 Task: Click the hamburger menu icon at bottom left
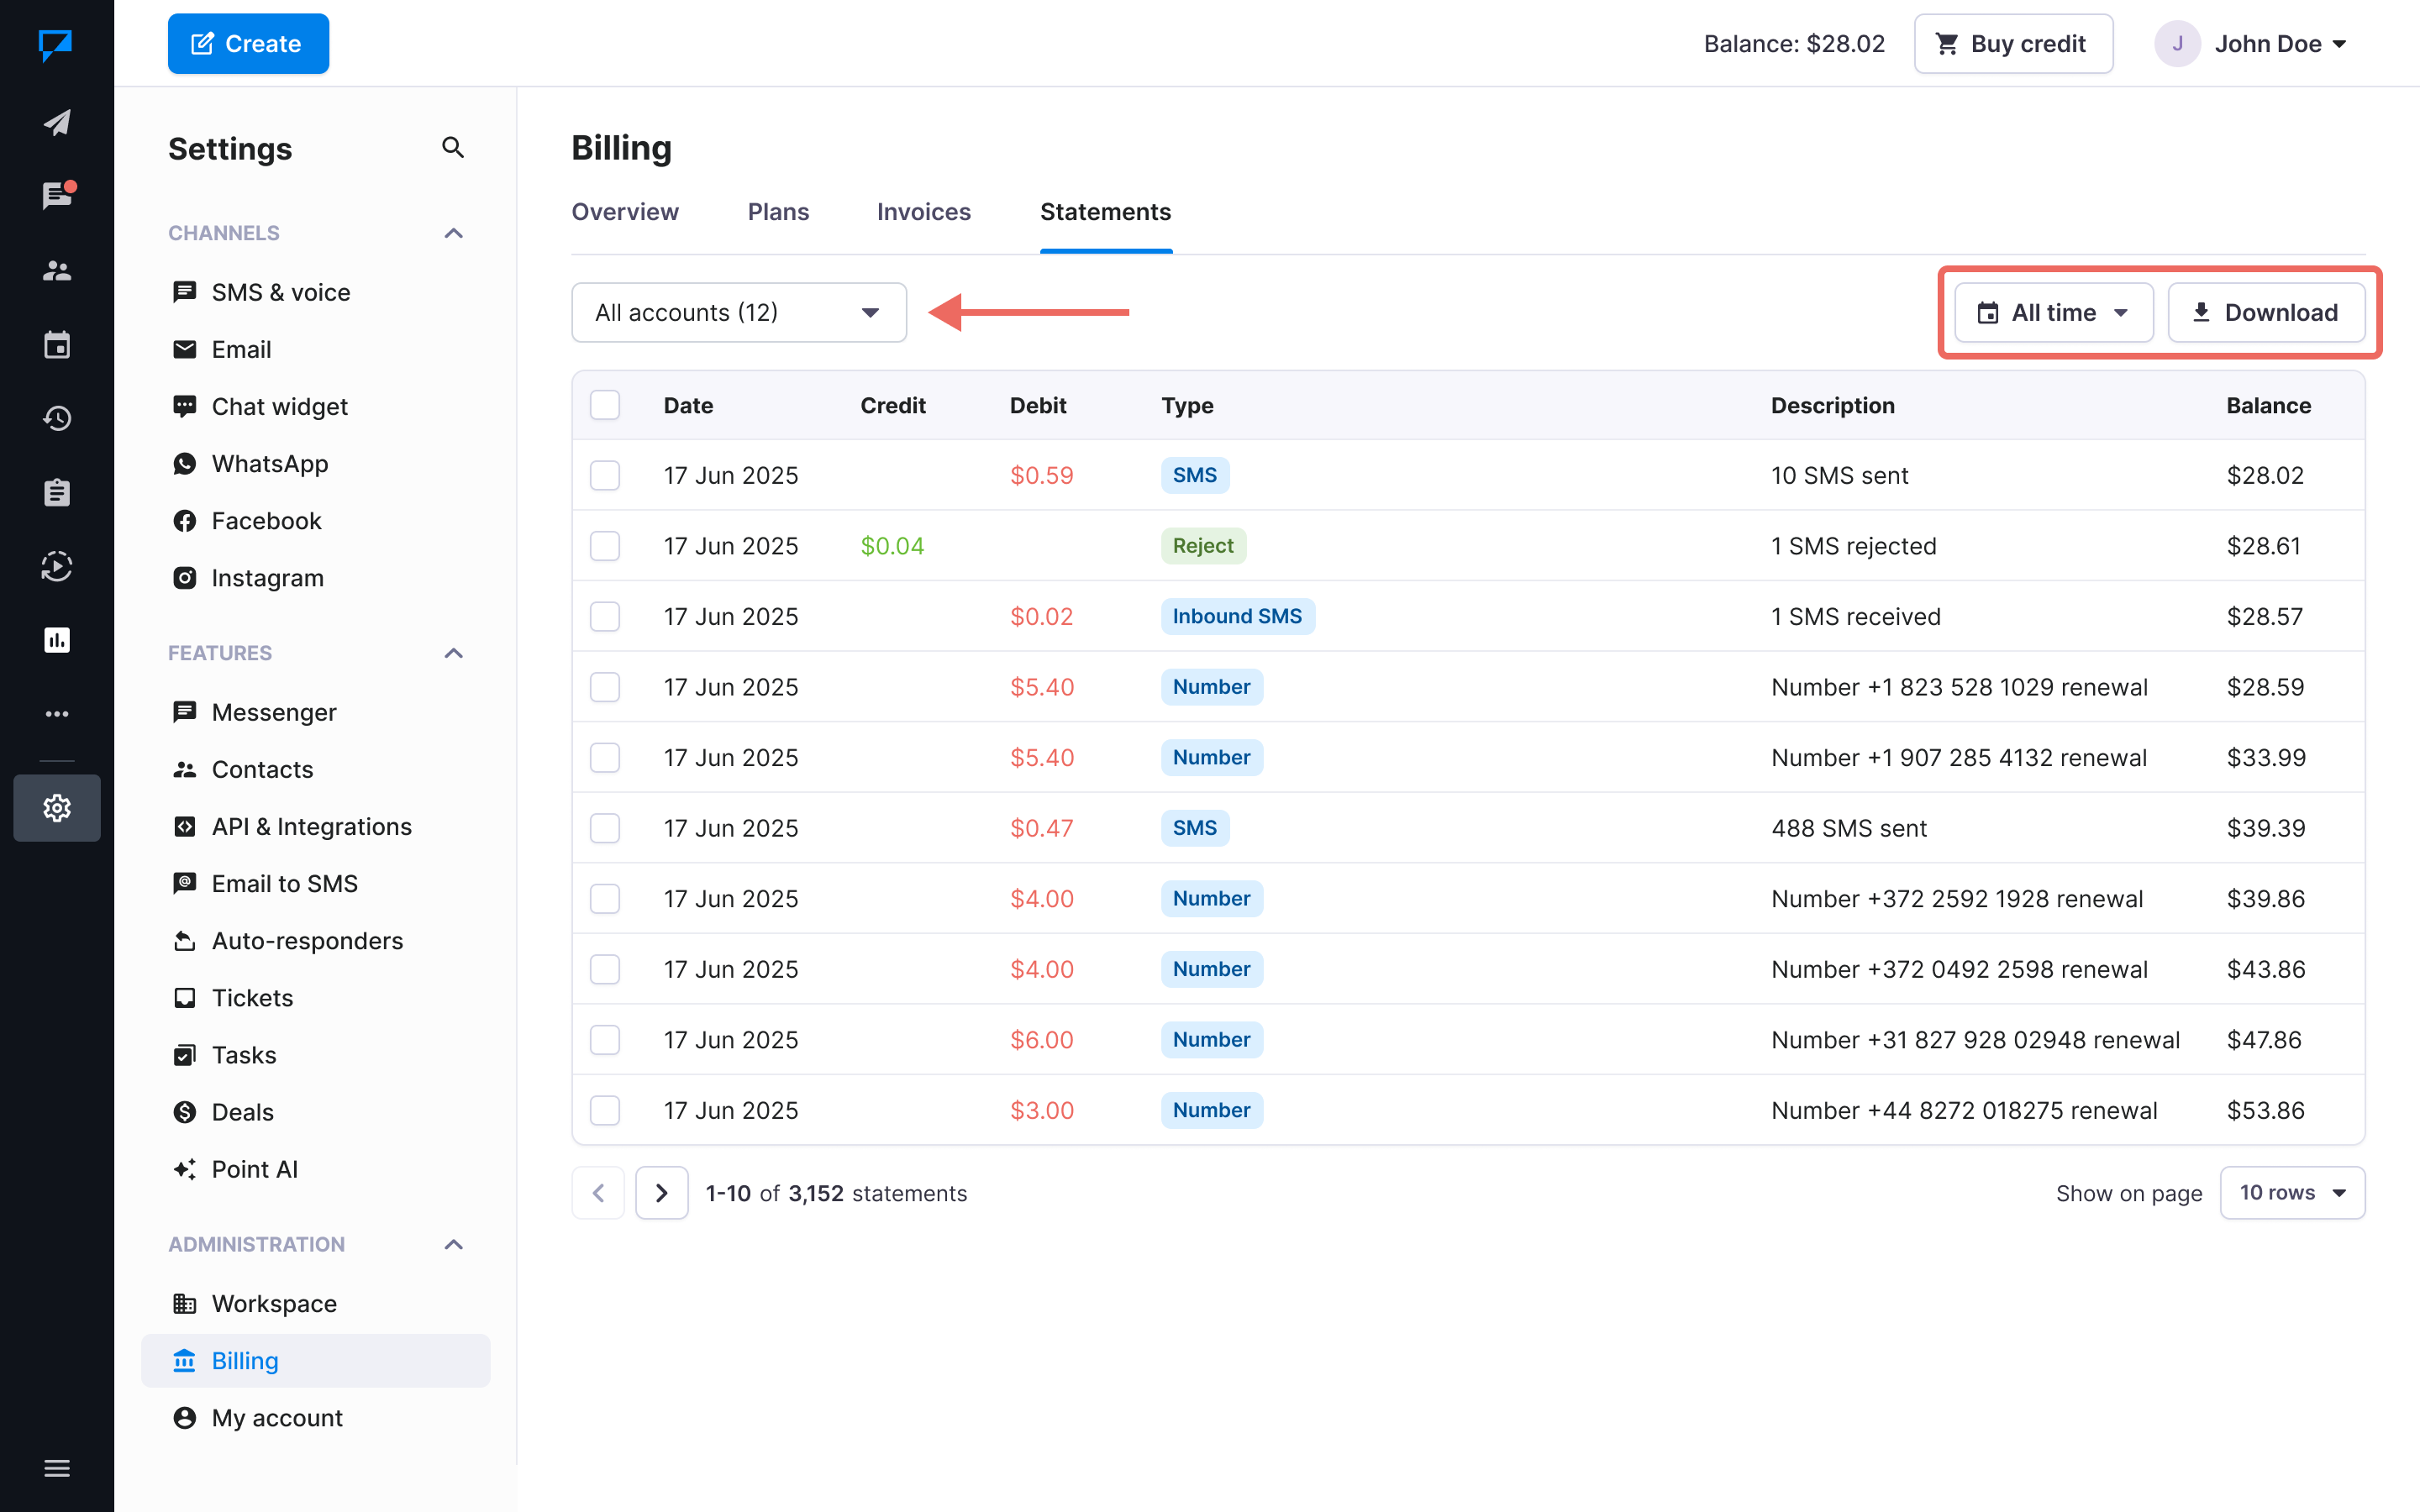pos(57,1468)
